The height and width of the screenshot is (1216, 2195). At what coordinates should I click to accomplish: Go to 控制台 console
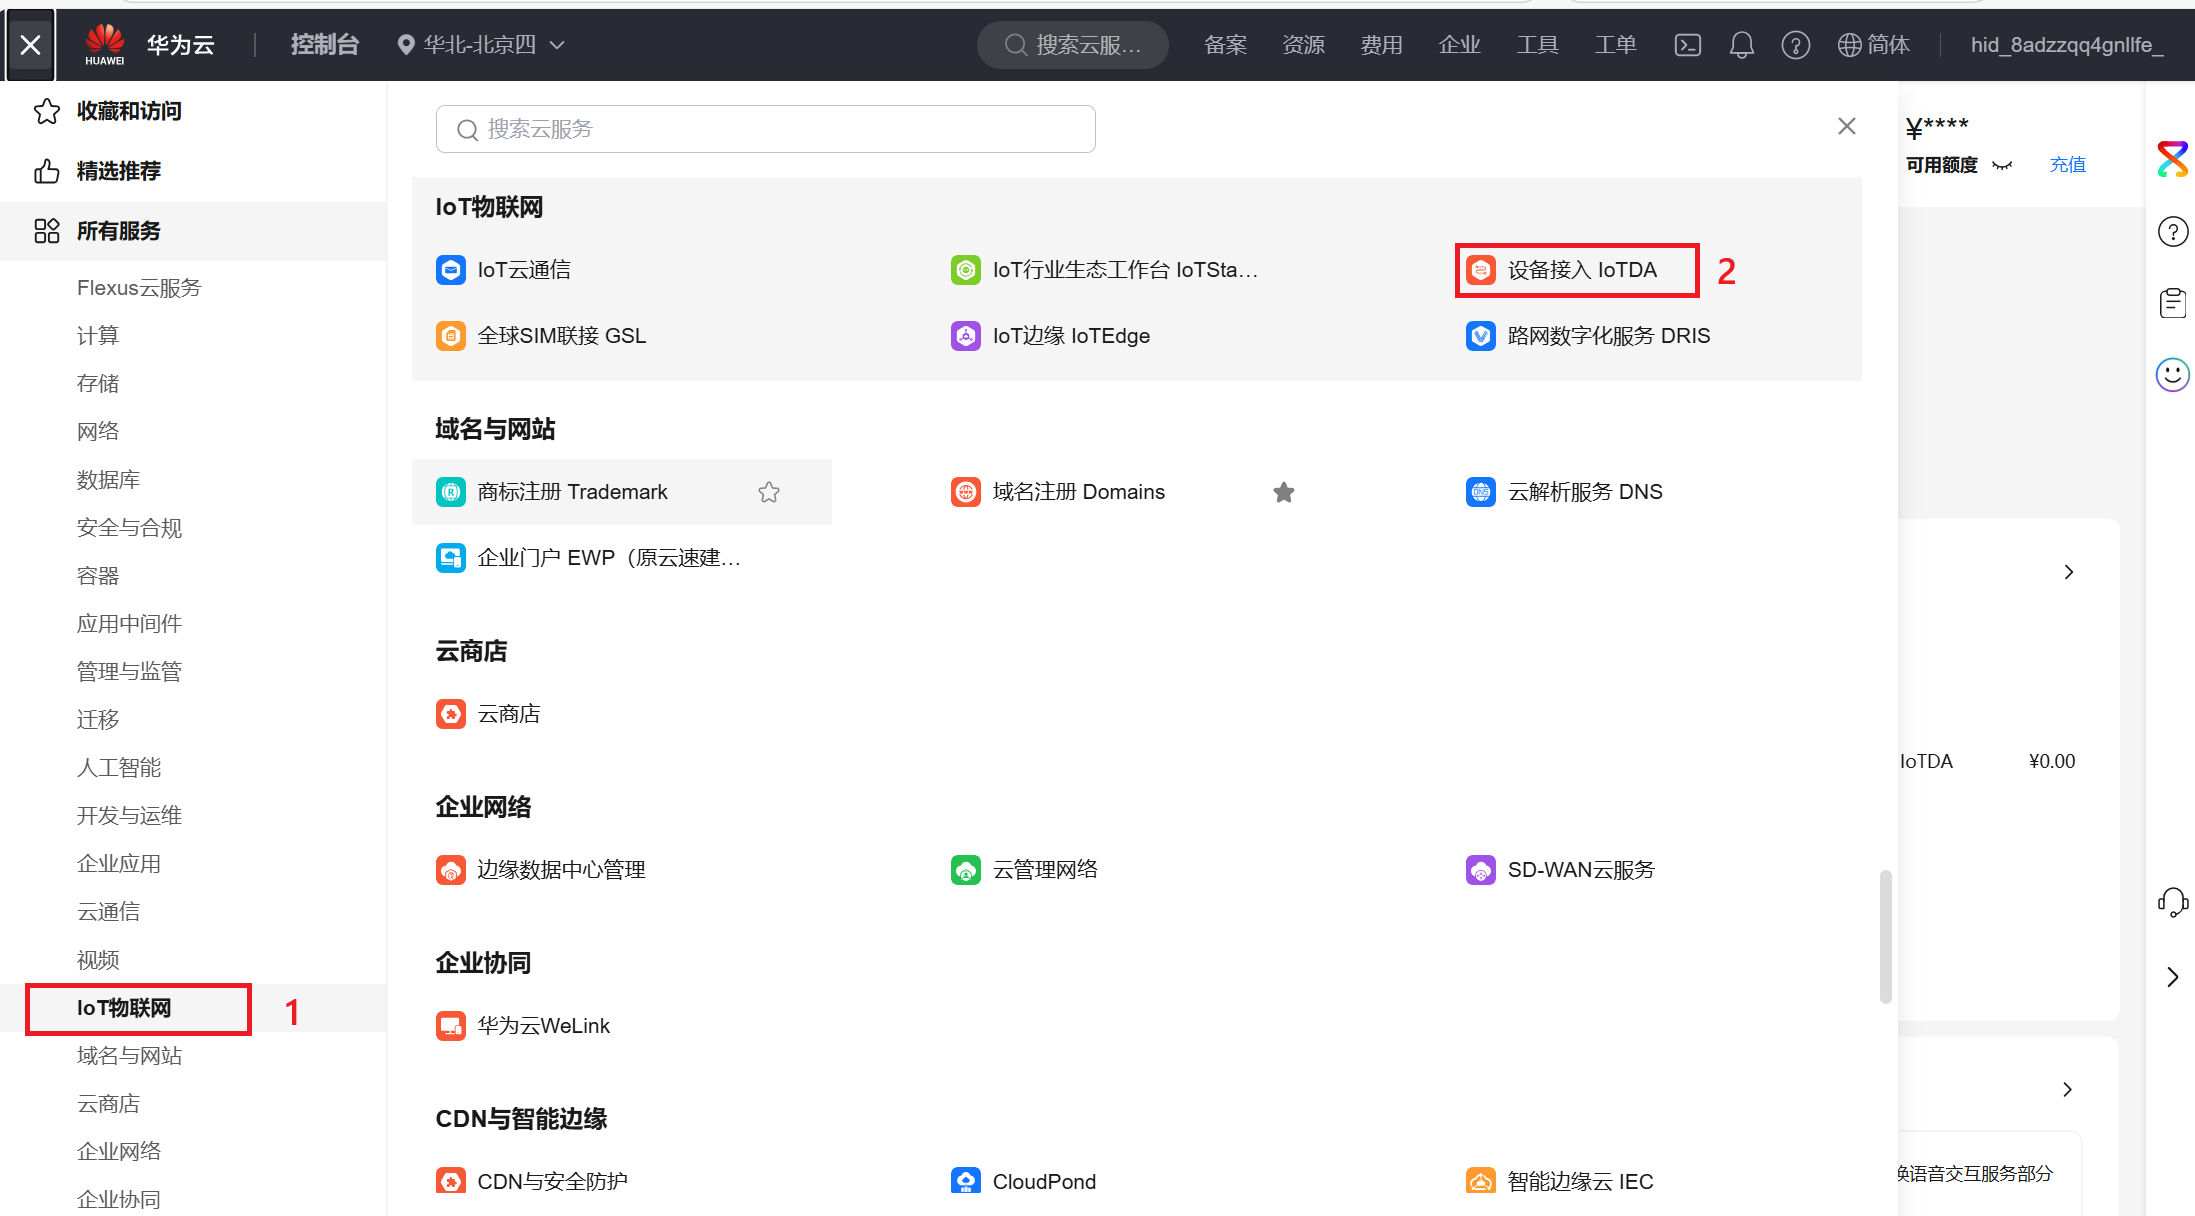324,45
